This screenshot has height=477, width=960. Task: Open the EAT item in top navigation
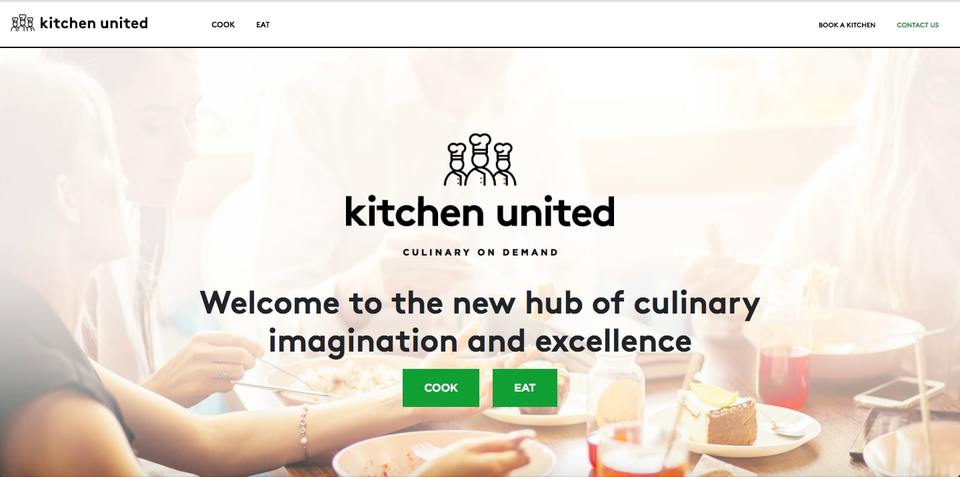263,25
